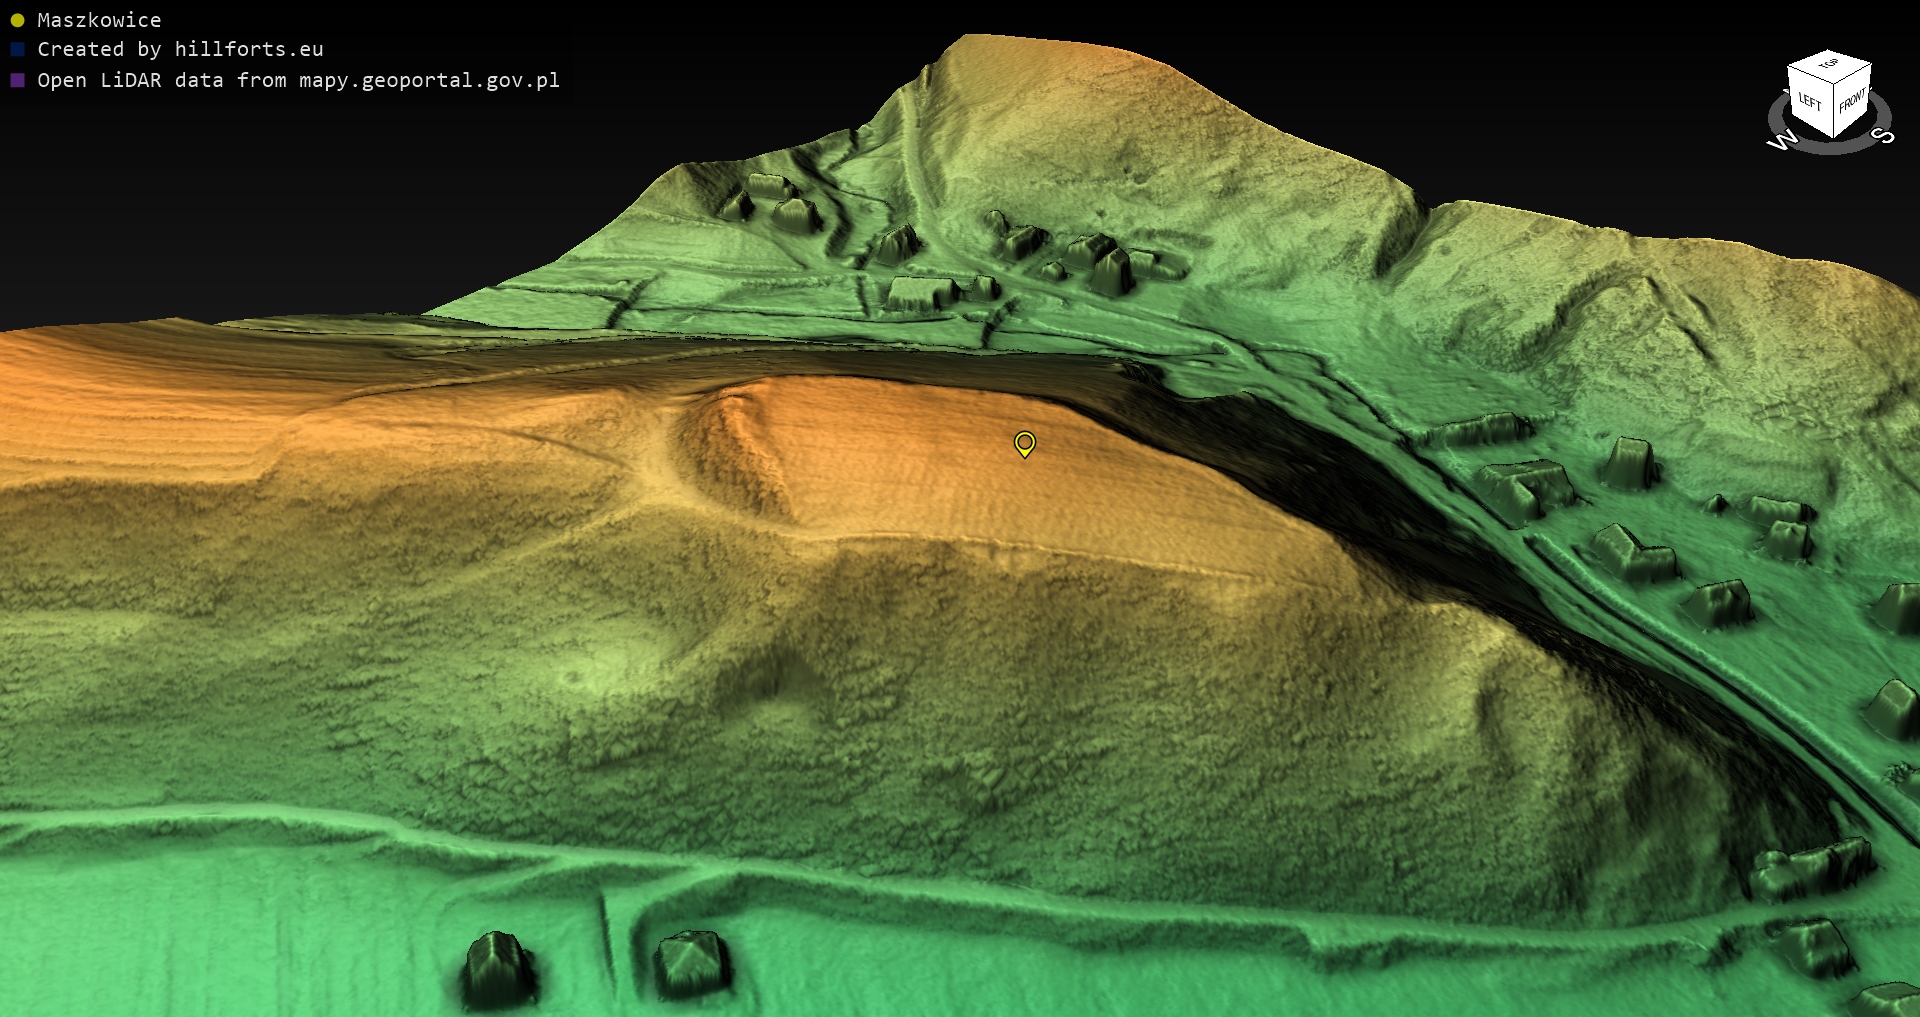This screenshot has width=1920, height=1017.
Task: Click the second building at the bottom edge
Action: [690, 962]
